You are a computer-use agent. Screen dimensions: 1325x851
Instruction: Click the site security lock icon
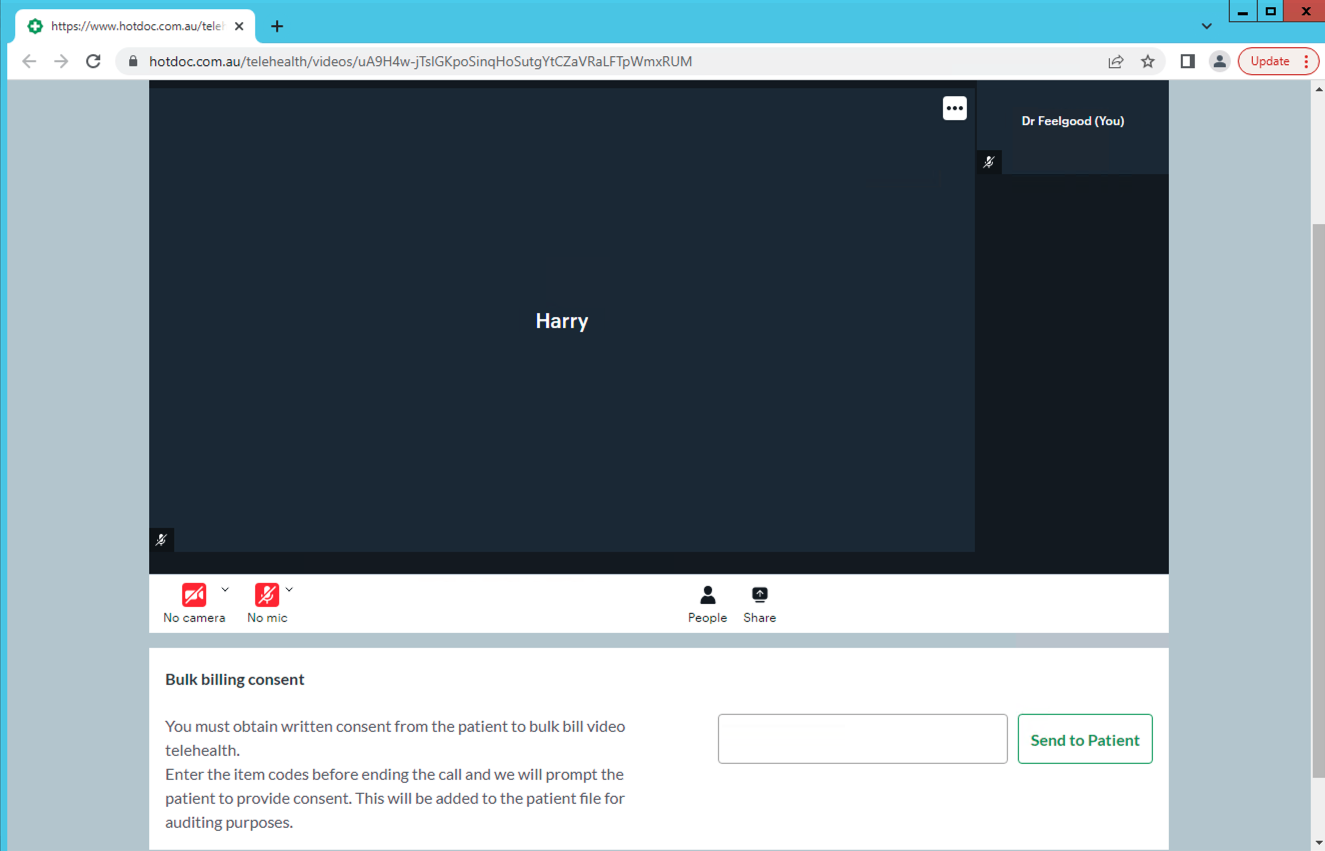click(x=132, y=61)
